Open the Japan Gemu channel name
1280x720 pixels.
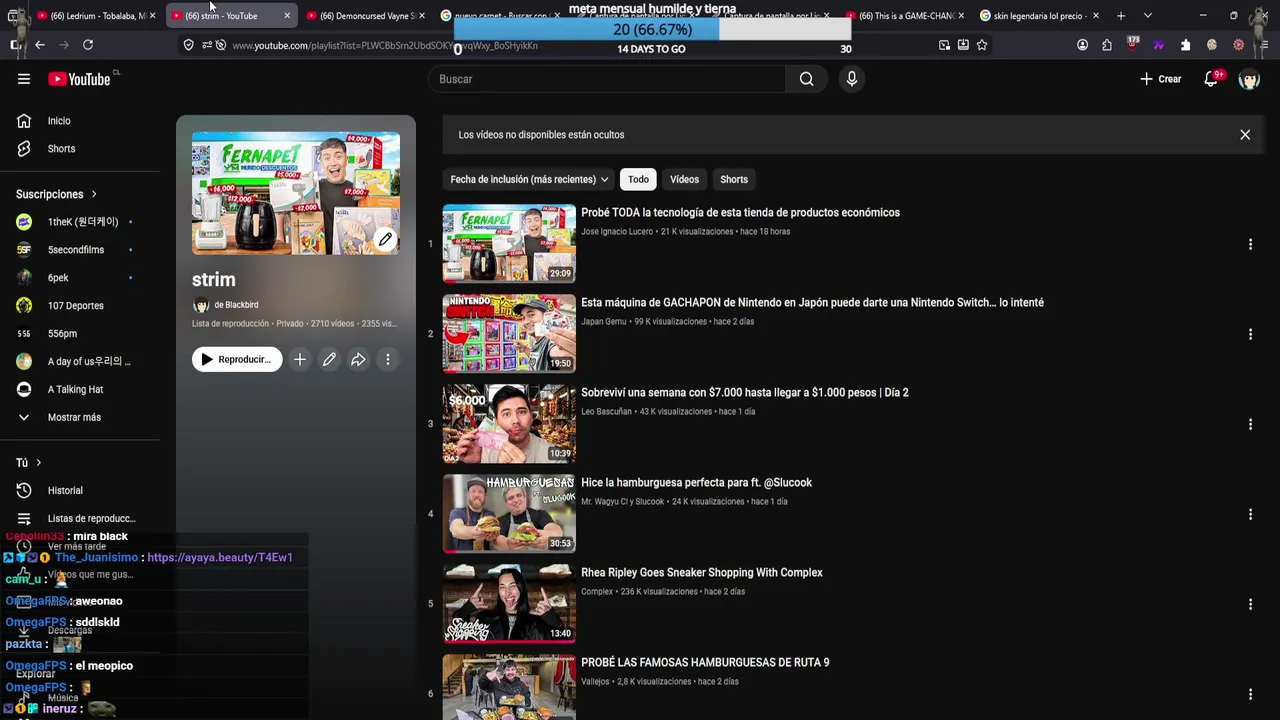click(603, 322)
